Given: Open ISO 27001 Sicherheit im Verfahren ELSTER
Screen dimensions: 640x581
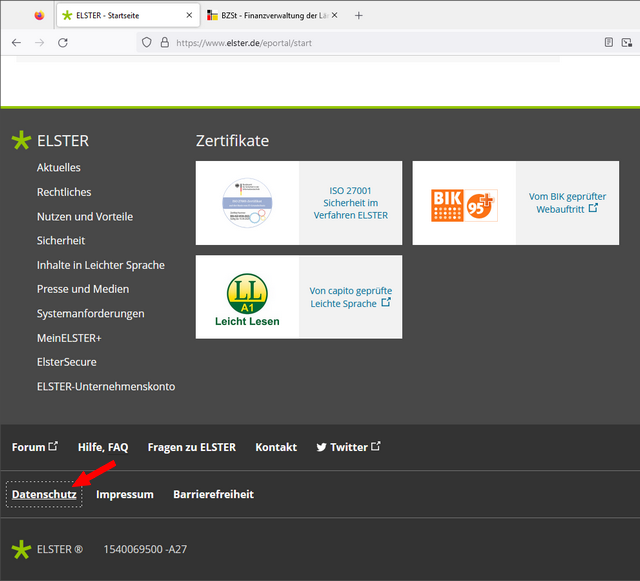Looking at the screenshot, I should click(x=351, y=203).
